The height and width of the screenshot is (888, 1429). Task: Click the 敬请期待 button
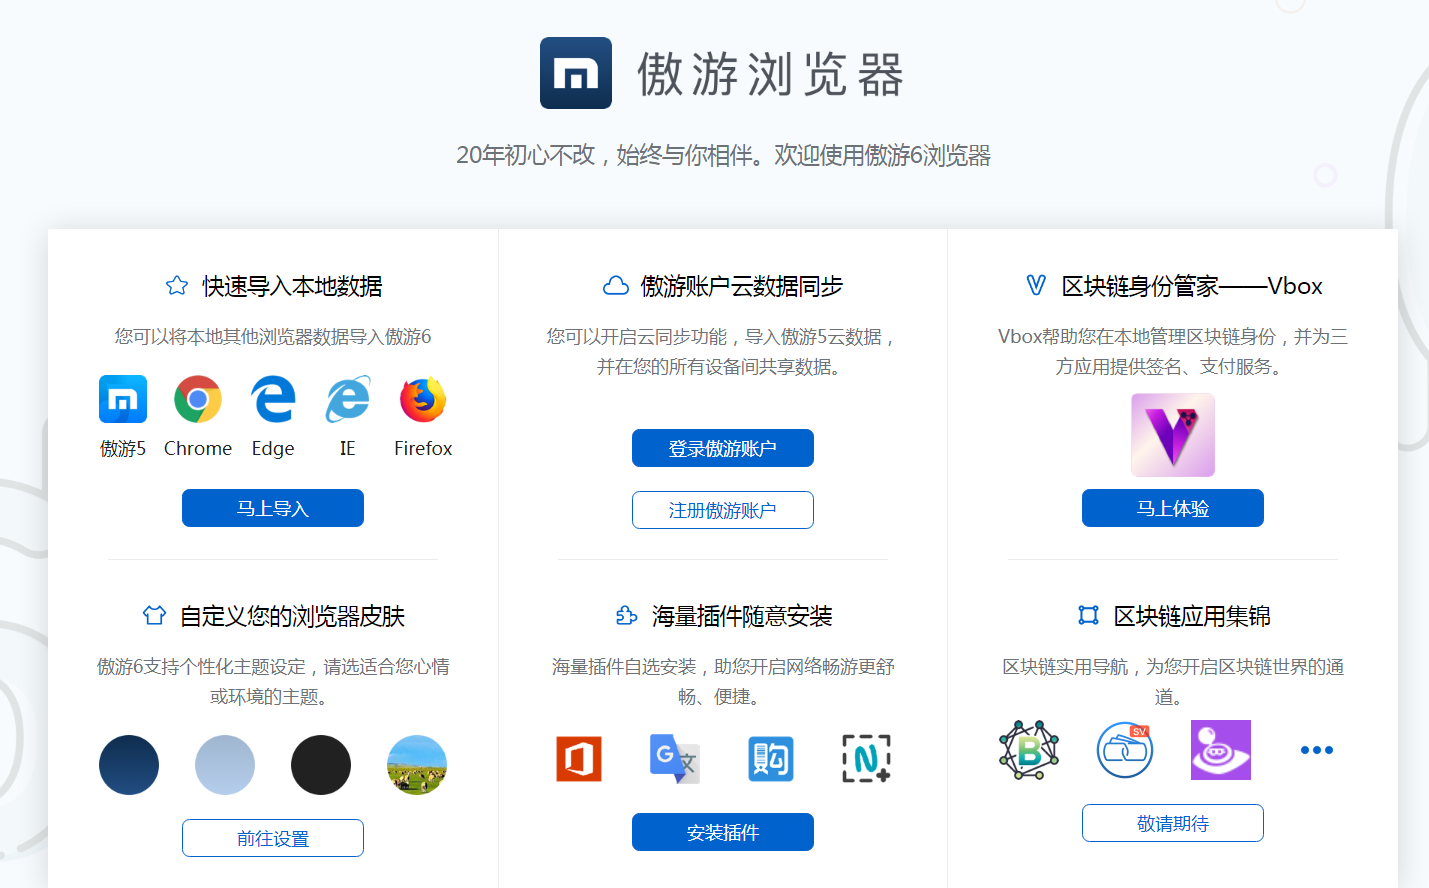[1173, 823]
